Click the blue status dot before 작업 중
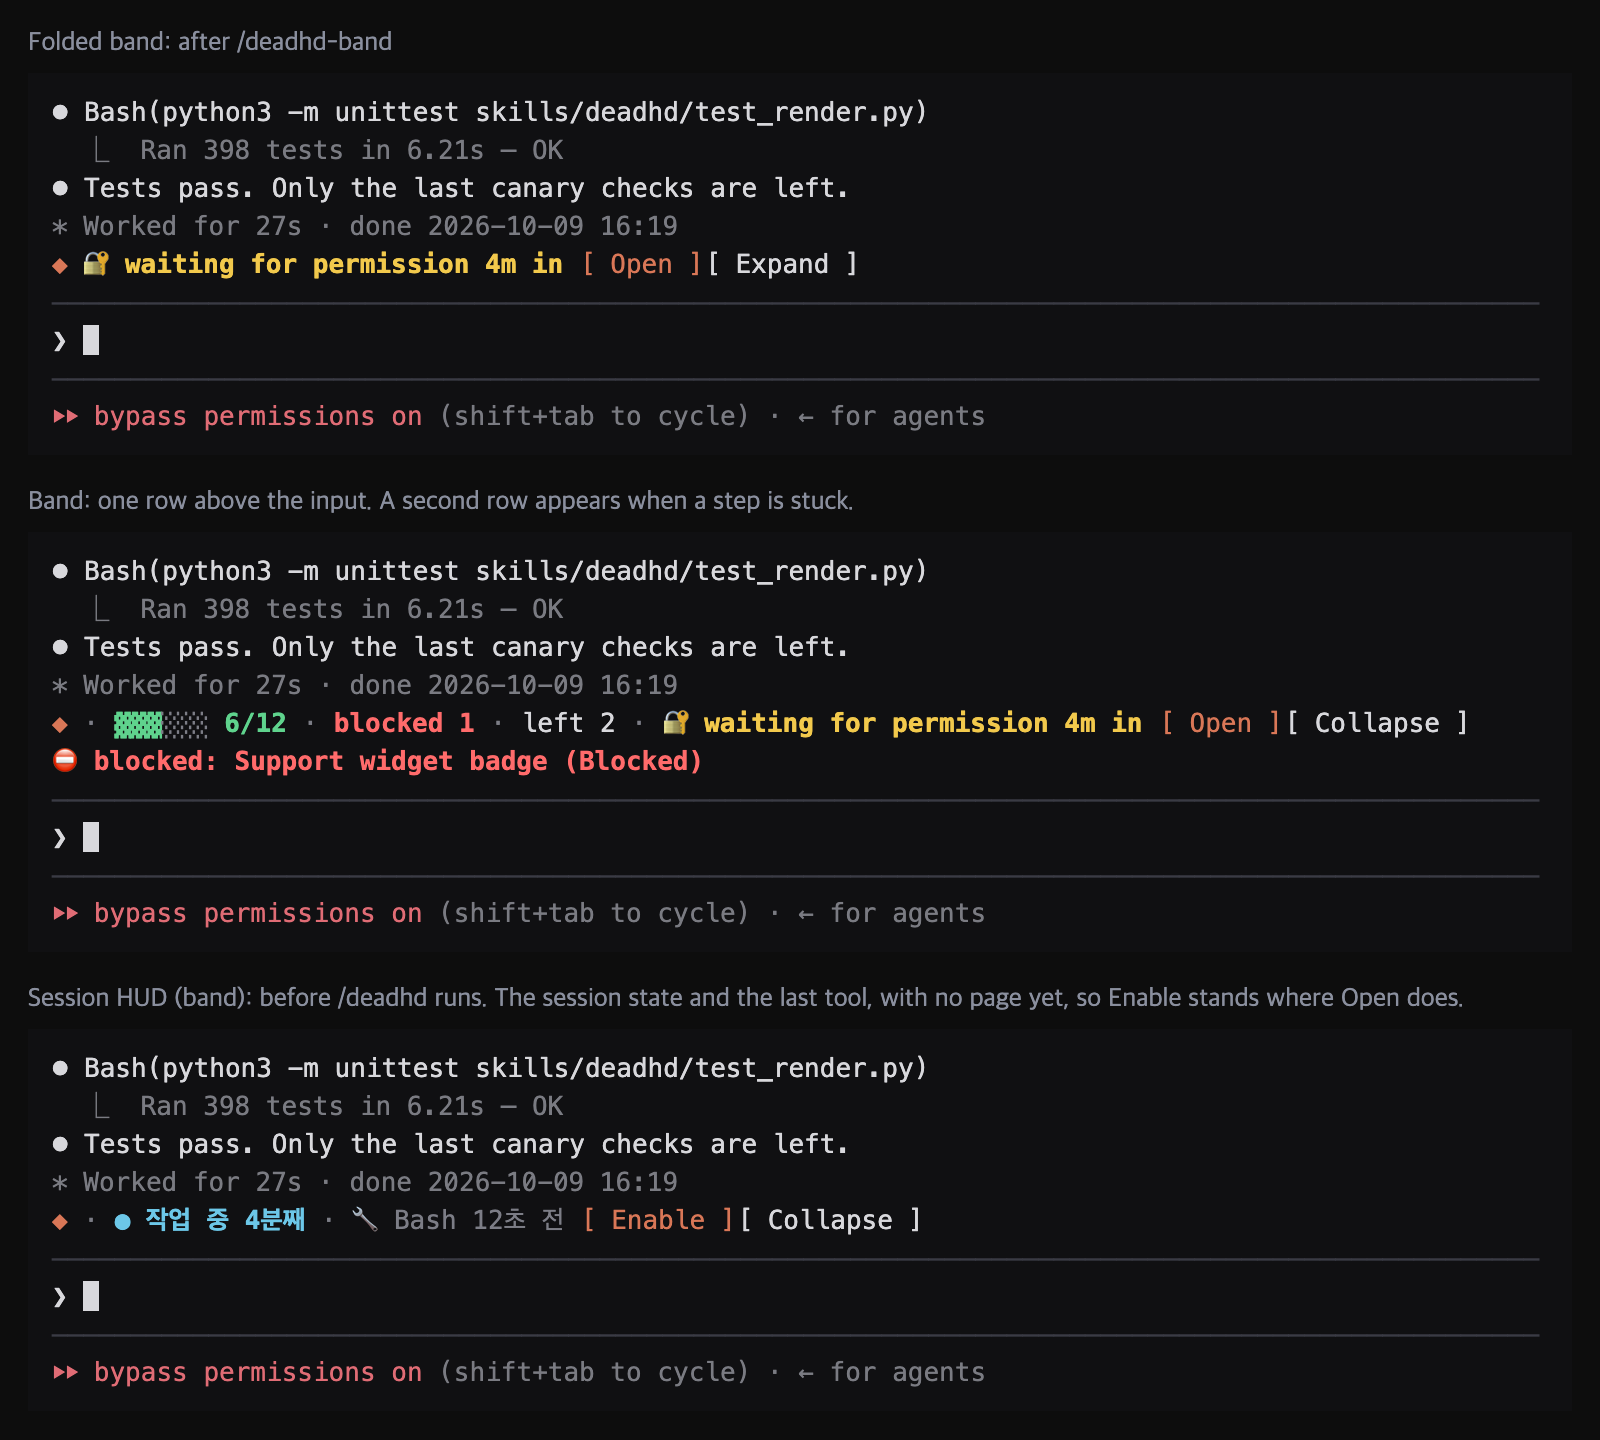 [122, 1221]
